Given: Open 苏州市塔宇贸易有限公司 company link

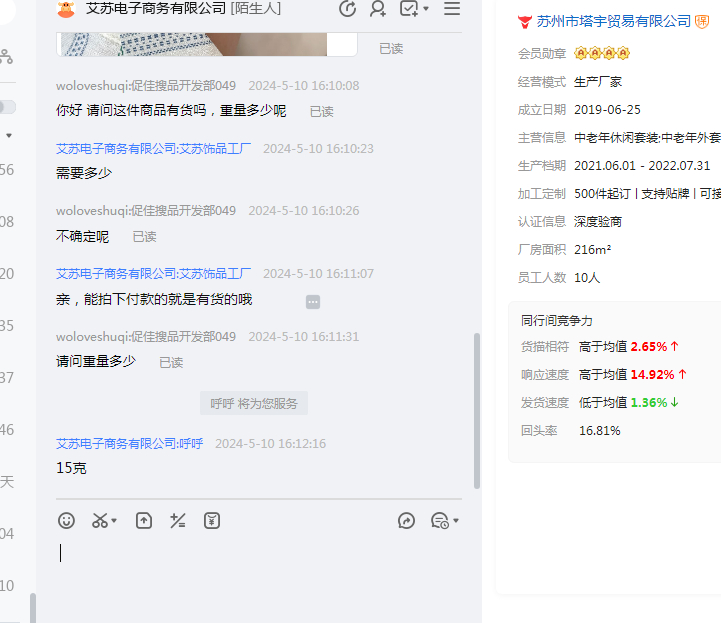Looking at the screenshot, I should point(613,21).
